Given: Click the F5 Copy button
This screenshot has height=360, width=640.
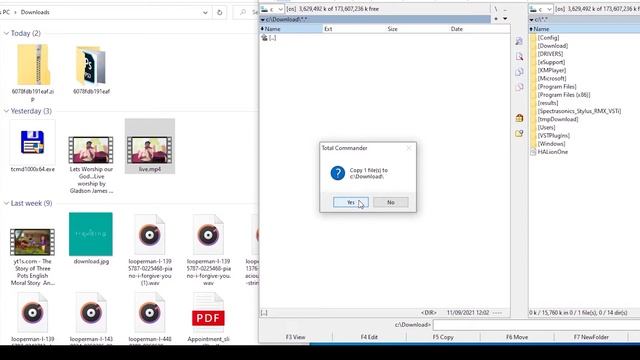Looking at the screenshot, I should tap(443, 337).
